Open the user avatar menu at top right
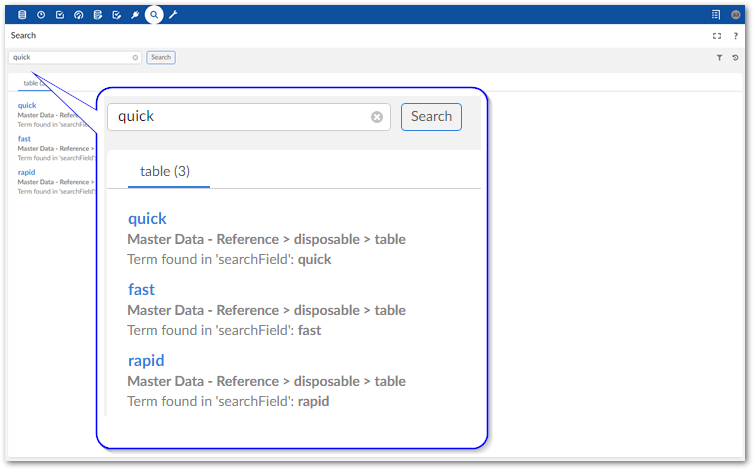The width and height of the screenshot is (754, 470). tap(736, 15)
